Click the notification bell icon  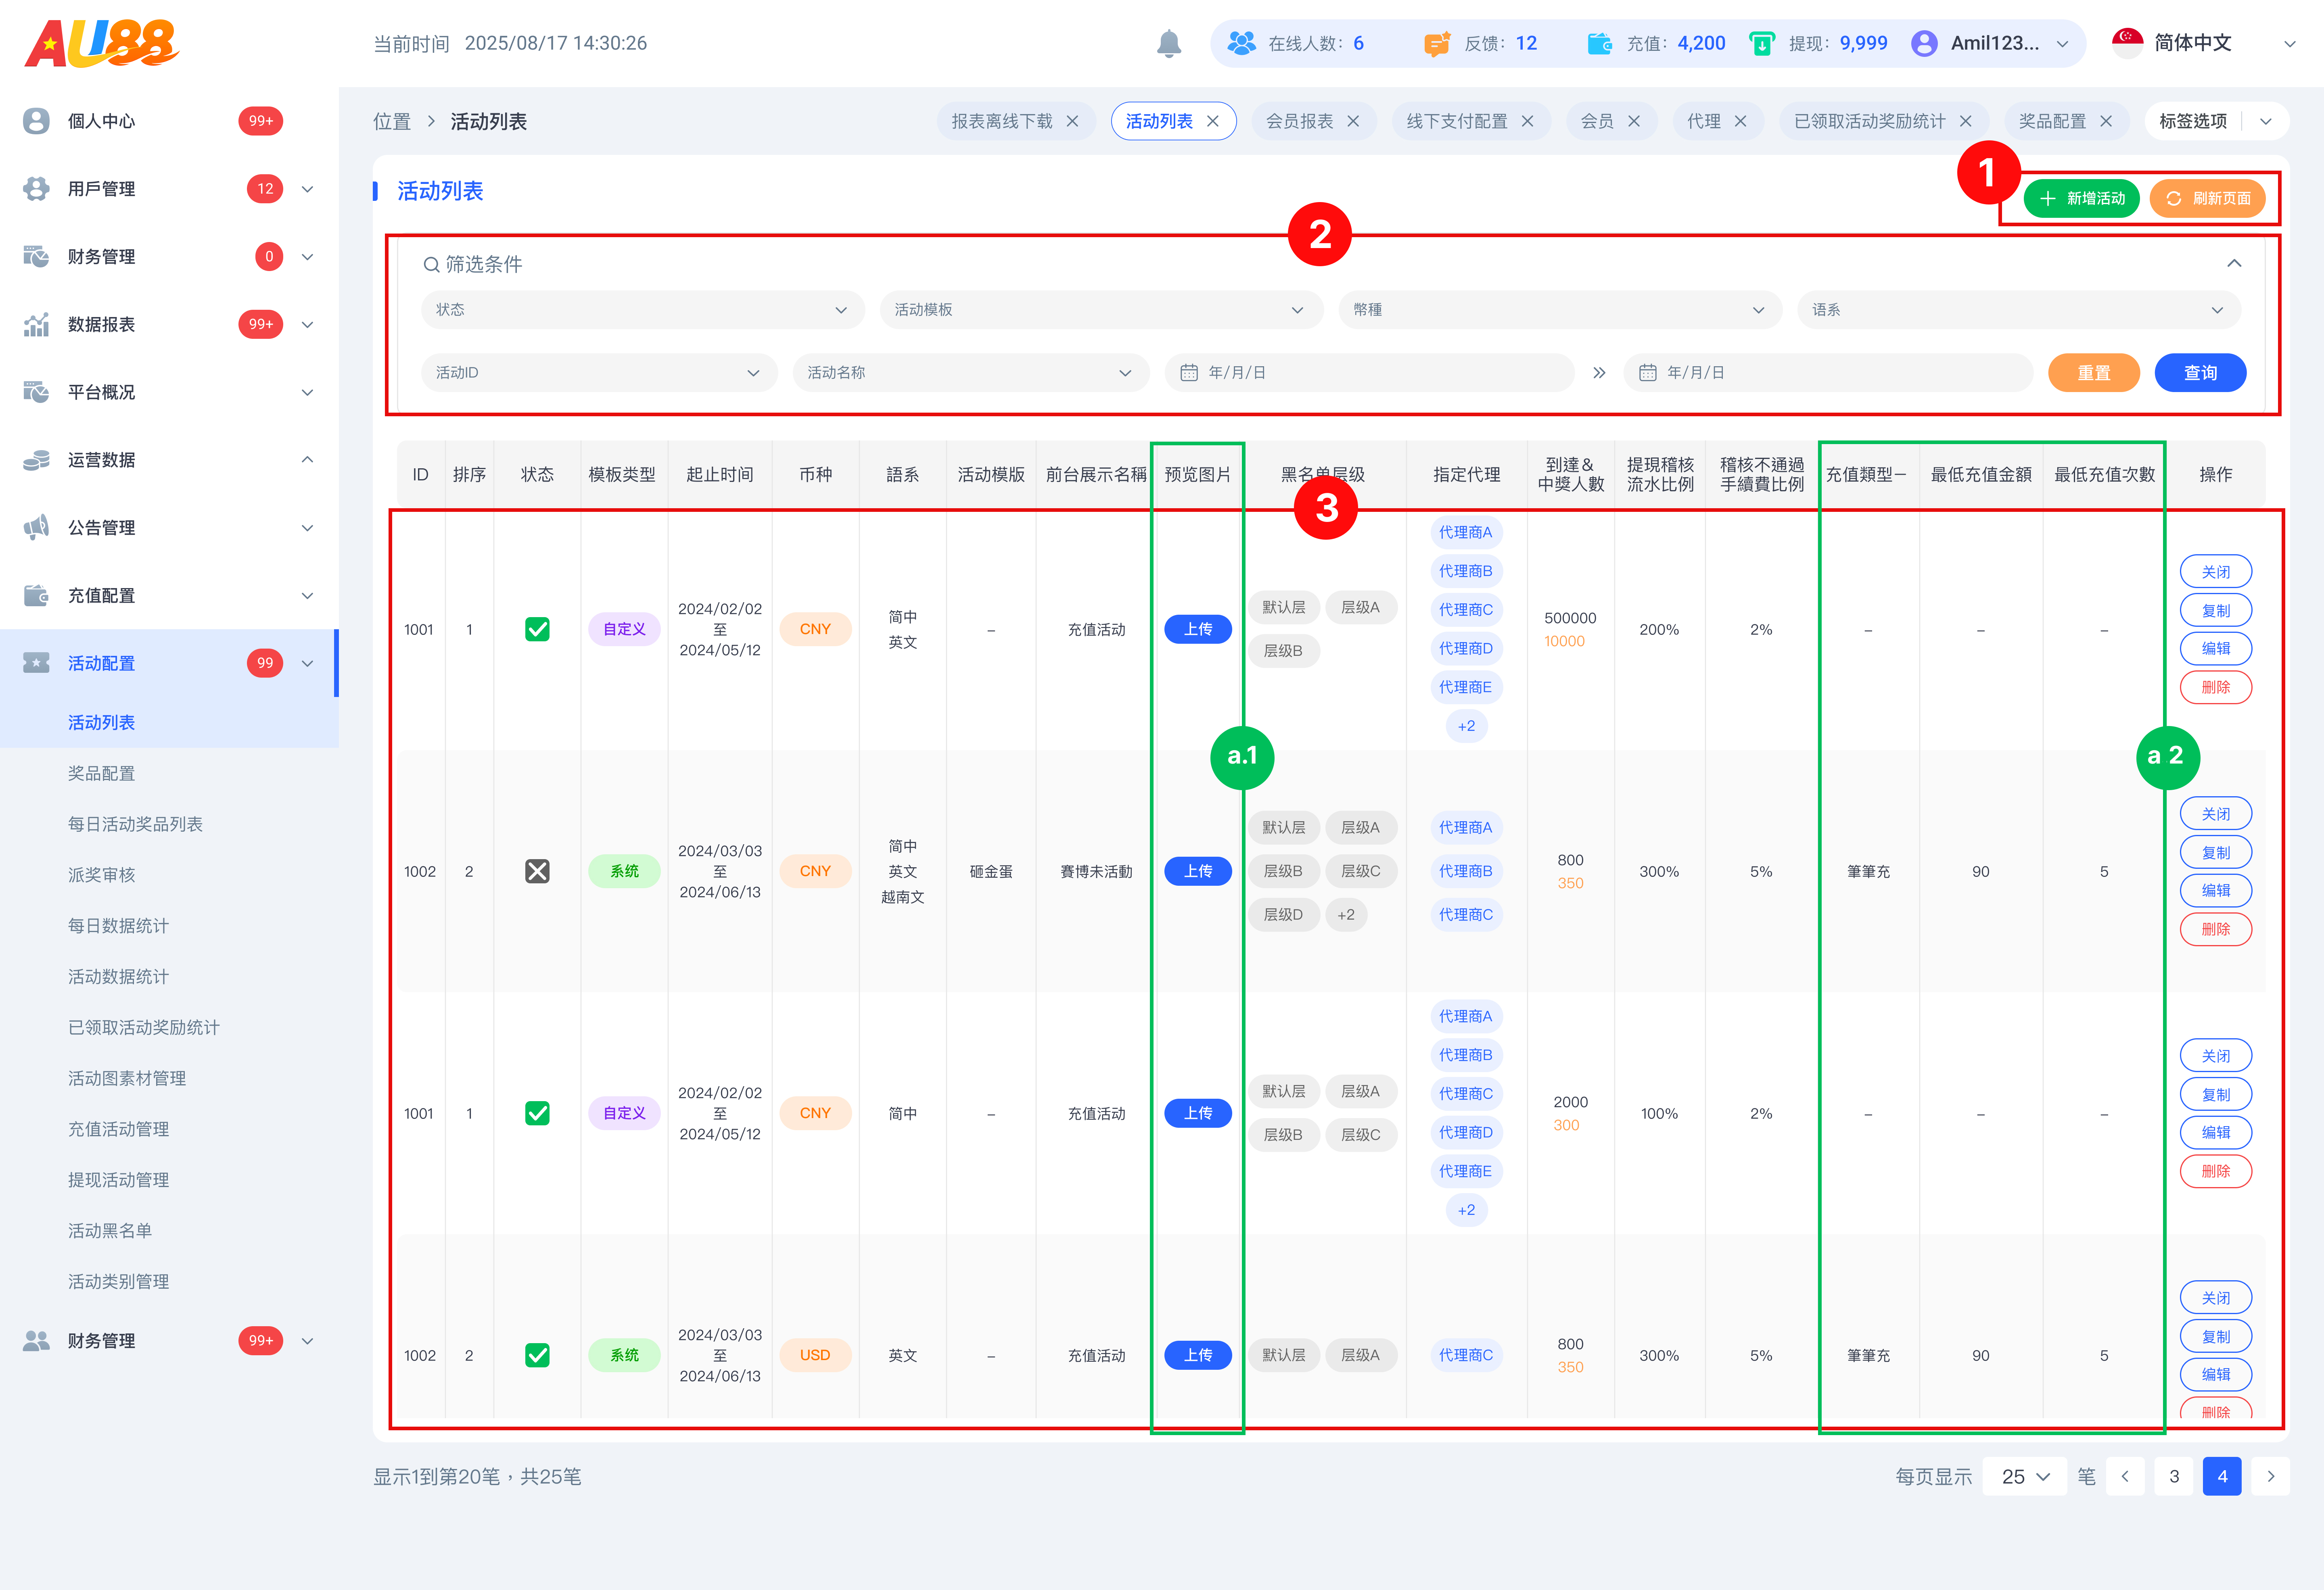click(x=1168, y=44)
